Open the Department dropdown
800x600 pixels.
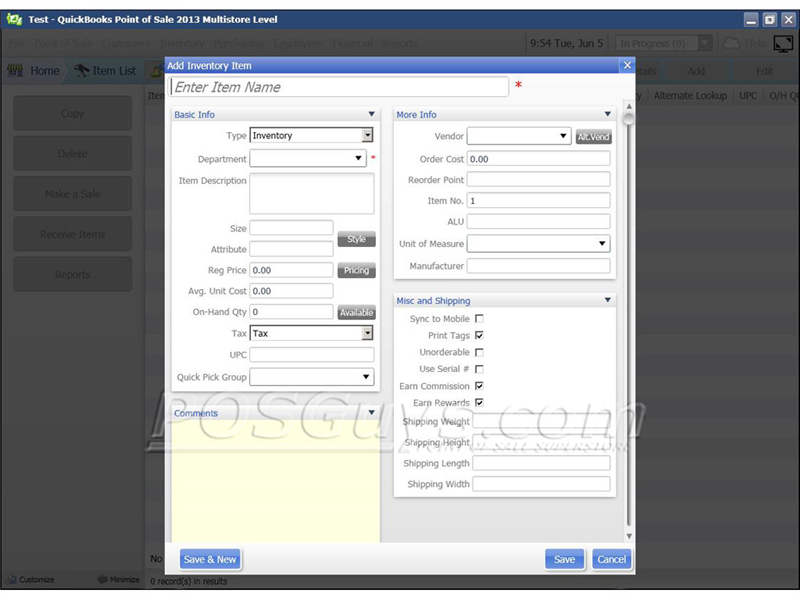tap(358, 158)
